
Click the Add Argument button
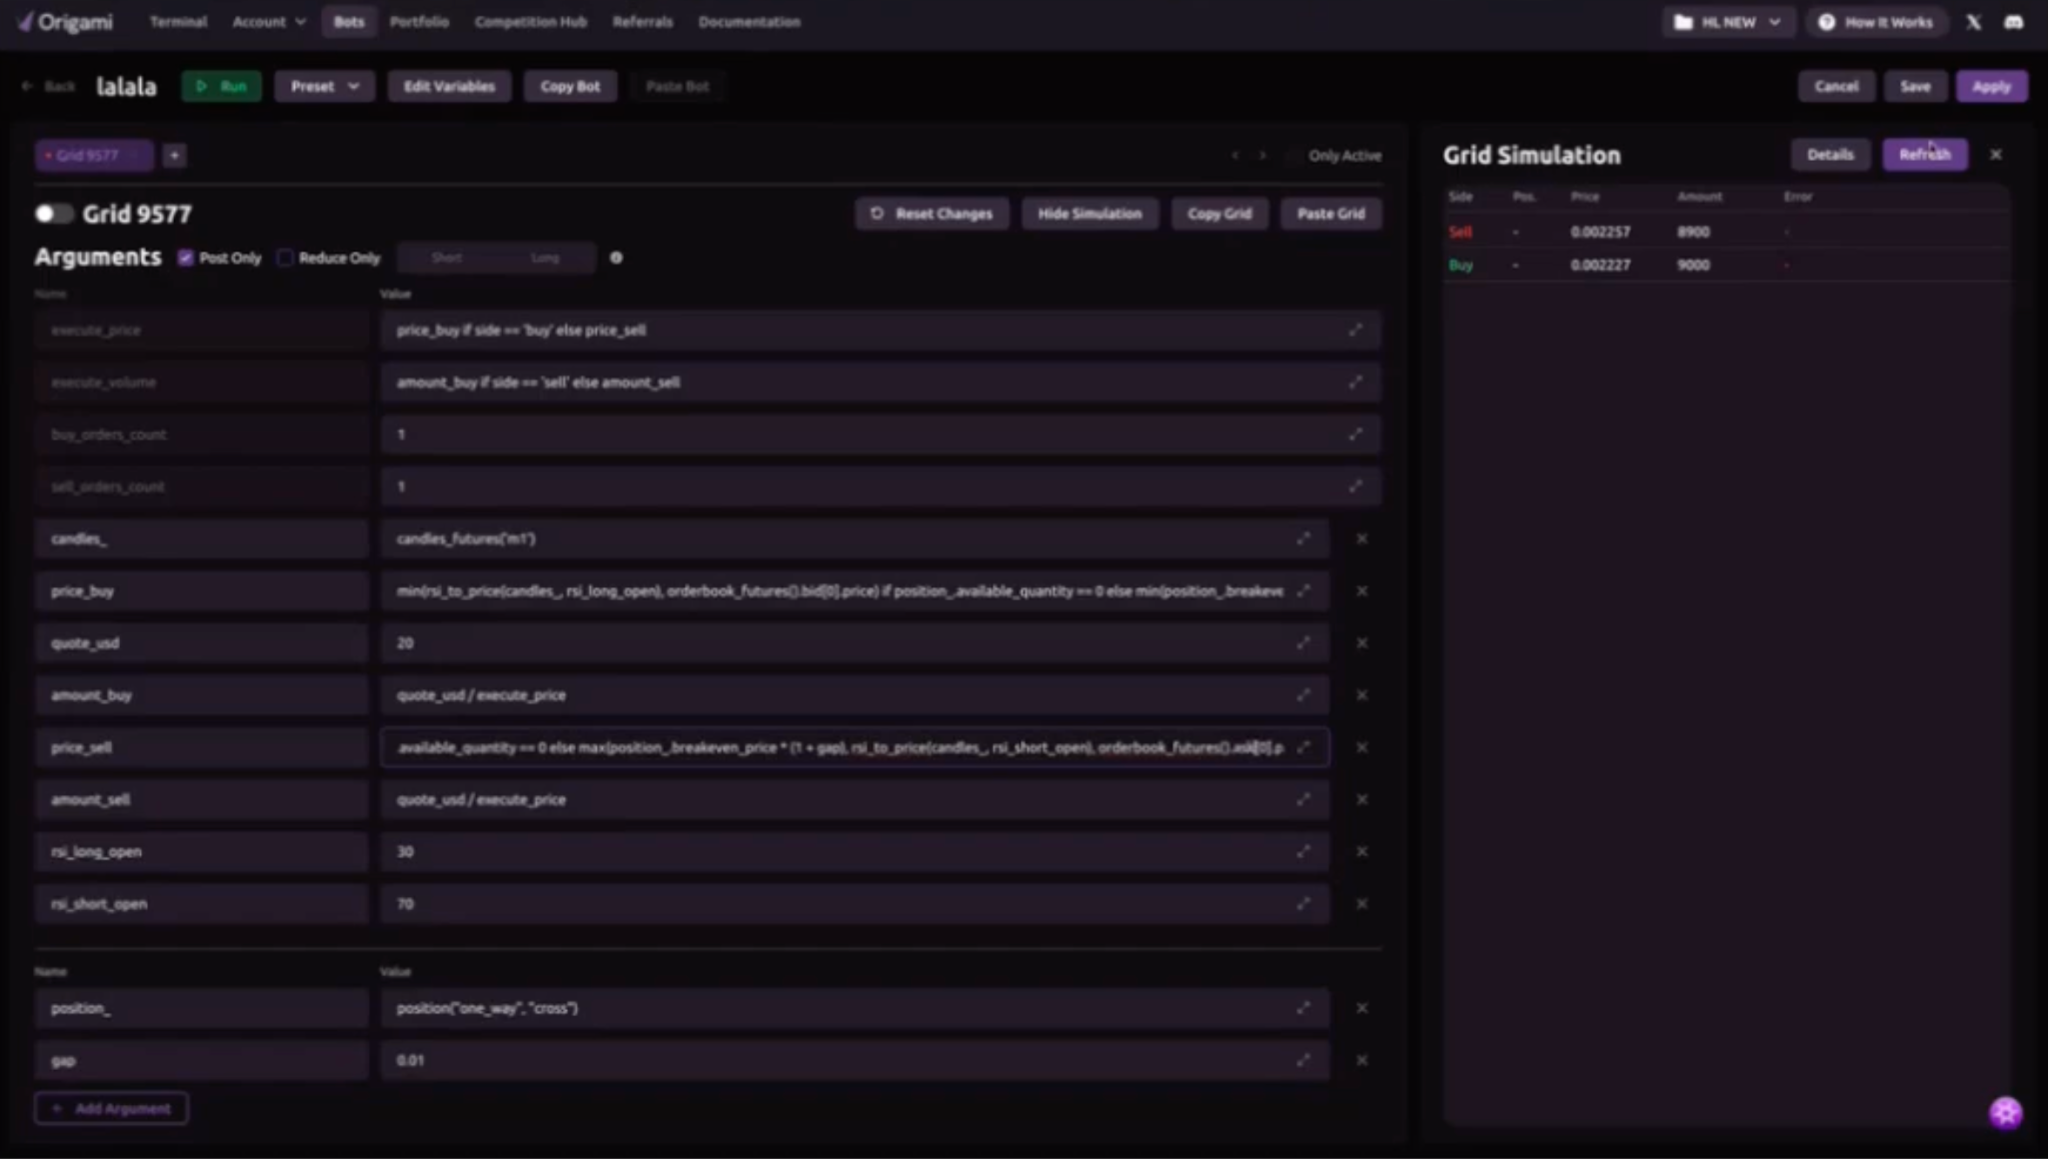click(x=111, y=1108)
